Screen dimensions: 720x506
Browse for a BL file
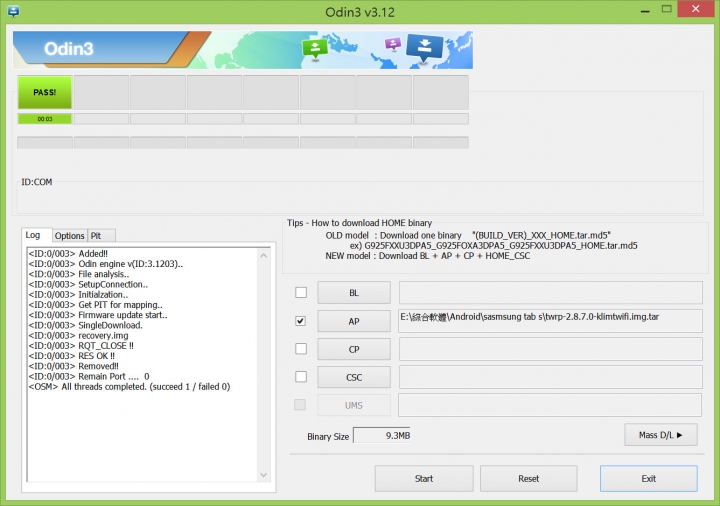(x=354, y=292)
